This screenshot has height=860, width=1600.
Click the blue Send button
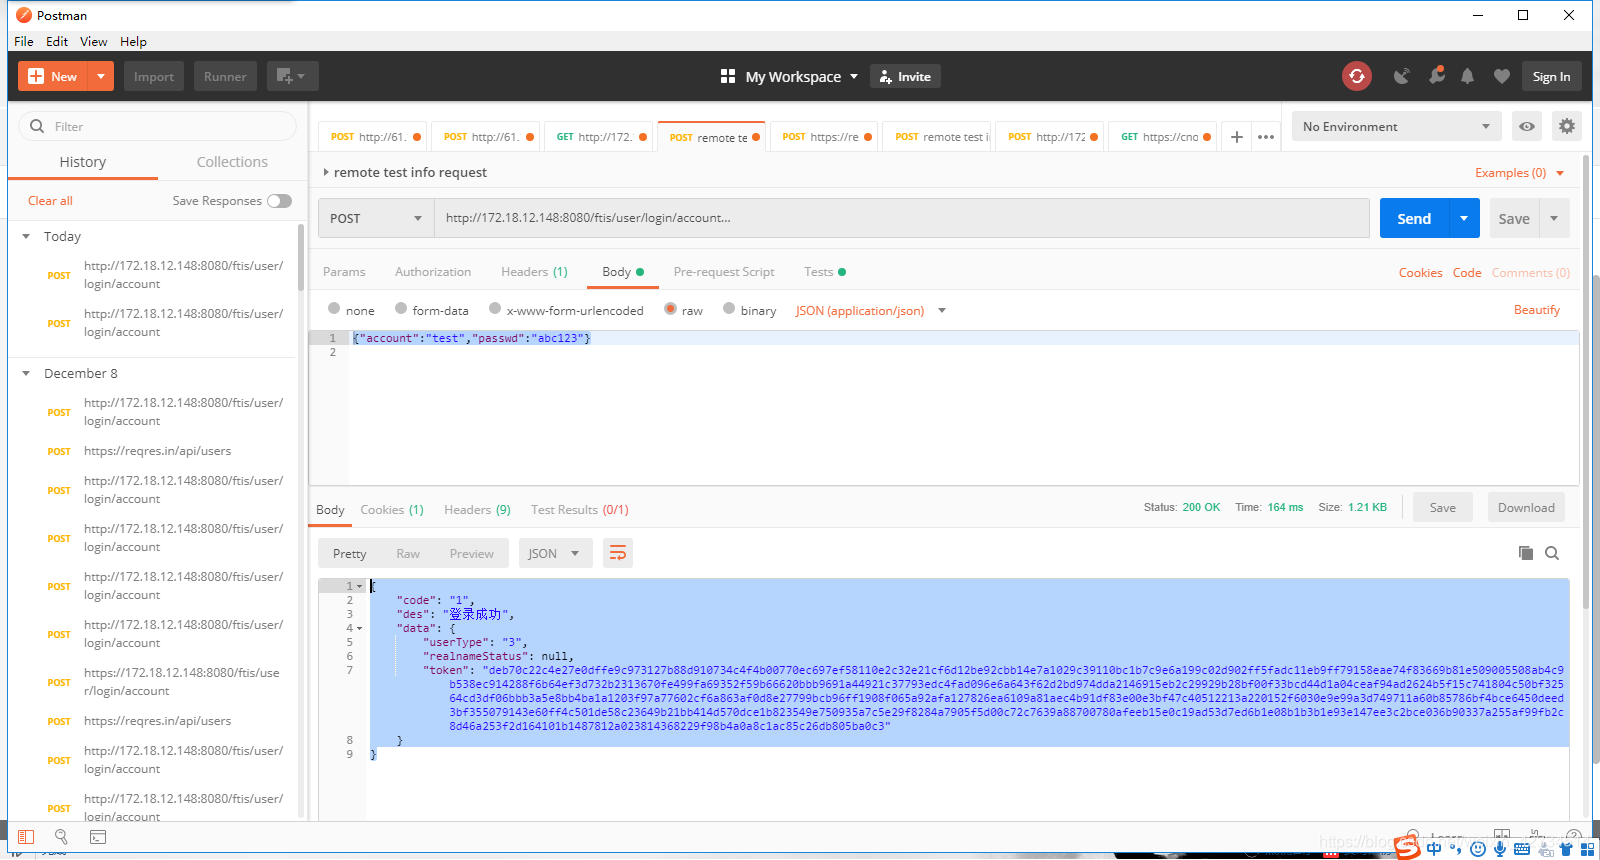pyautogui.click(x=1414, y=218)
